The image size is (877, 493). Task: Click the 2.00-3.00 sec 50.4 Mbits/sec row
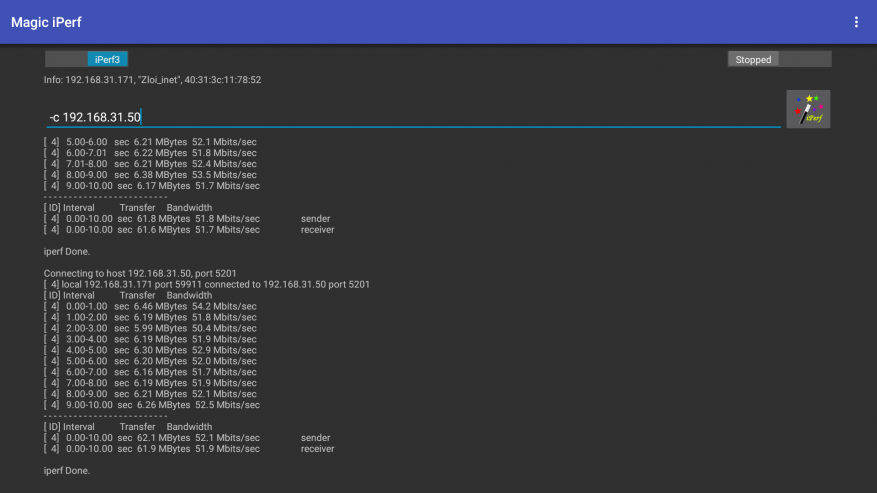(x=150, y=328)
